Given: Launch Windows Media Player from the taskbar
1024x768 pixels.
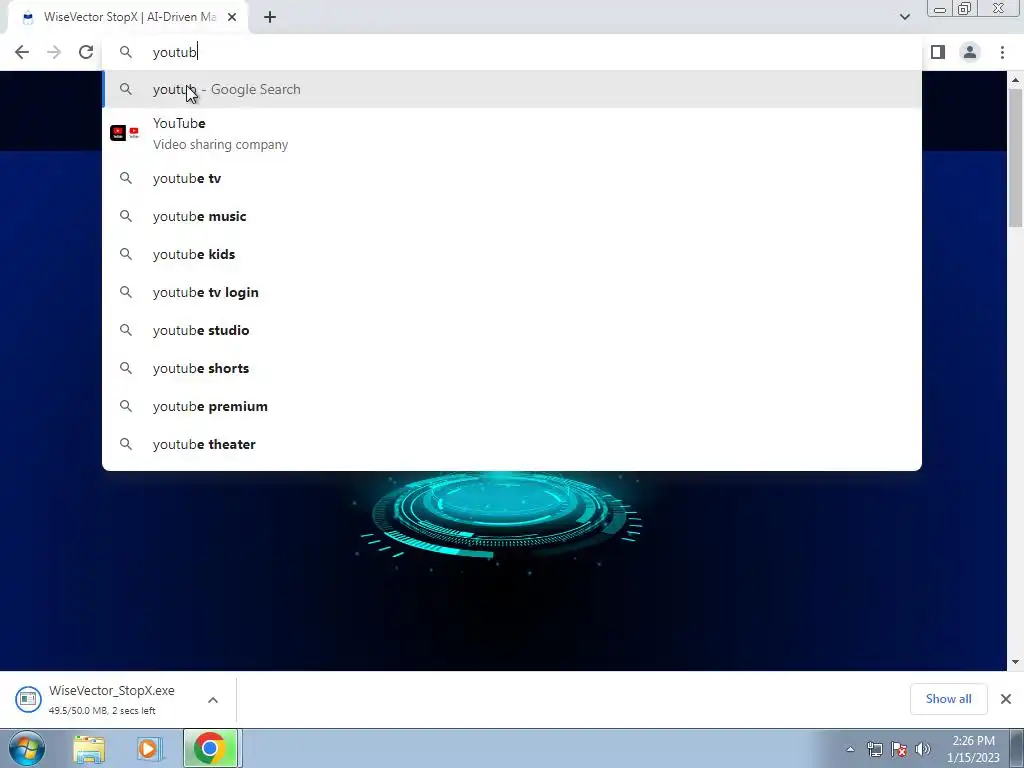Looking at the screenshot, I should pos(149,748).
